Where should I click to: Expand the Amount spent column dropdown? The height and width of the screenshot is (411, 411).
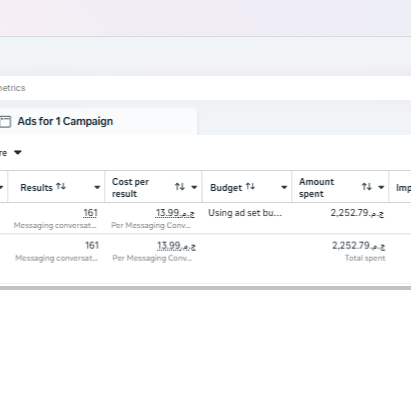381,187
